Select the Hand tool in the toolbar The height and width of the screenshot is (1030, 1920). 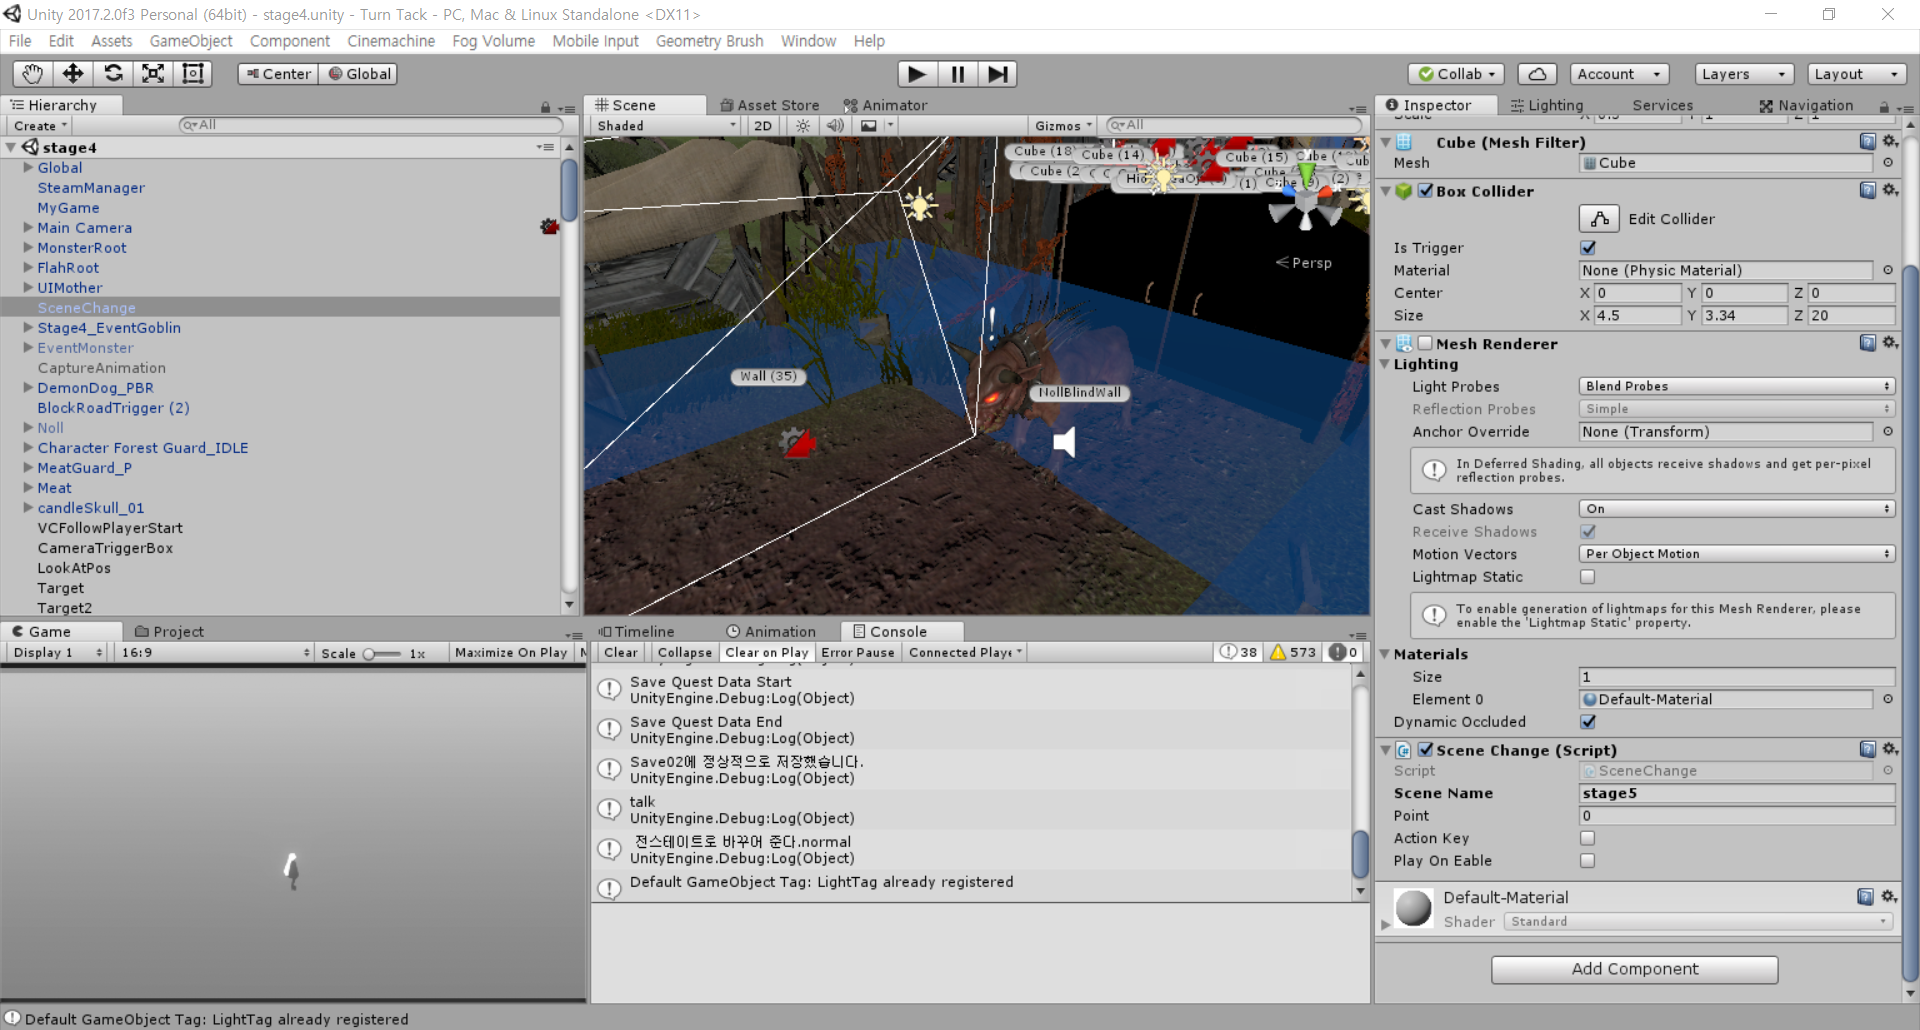tap(33, 74)
